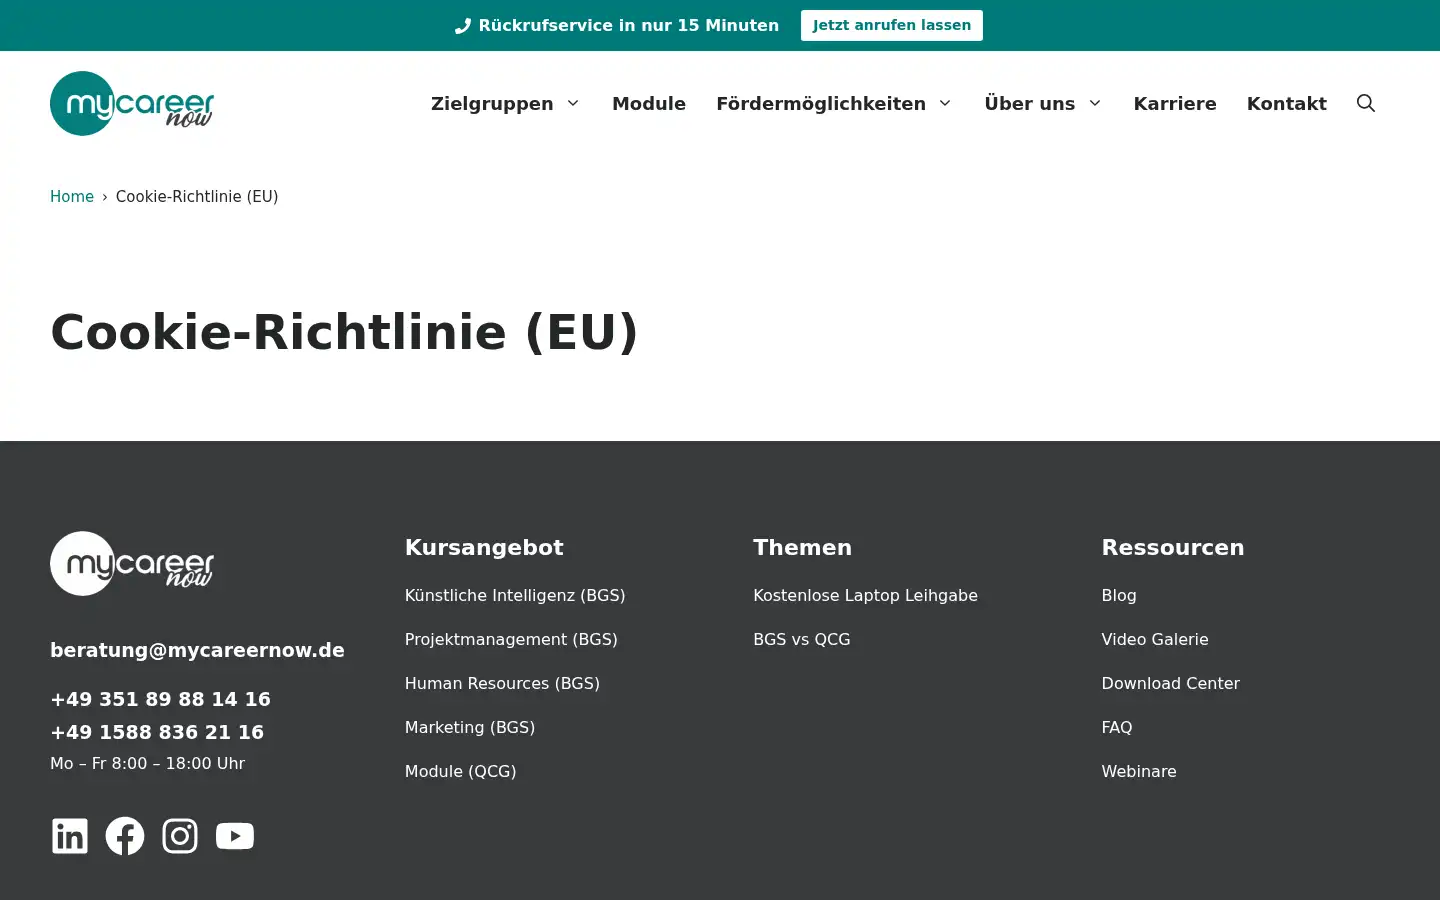Viewport: 1440px width, 900px height.
Task: Click the mycareer now logo in header
Action: coord(132,103)
